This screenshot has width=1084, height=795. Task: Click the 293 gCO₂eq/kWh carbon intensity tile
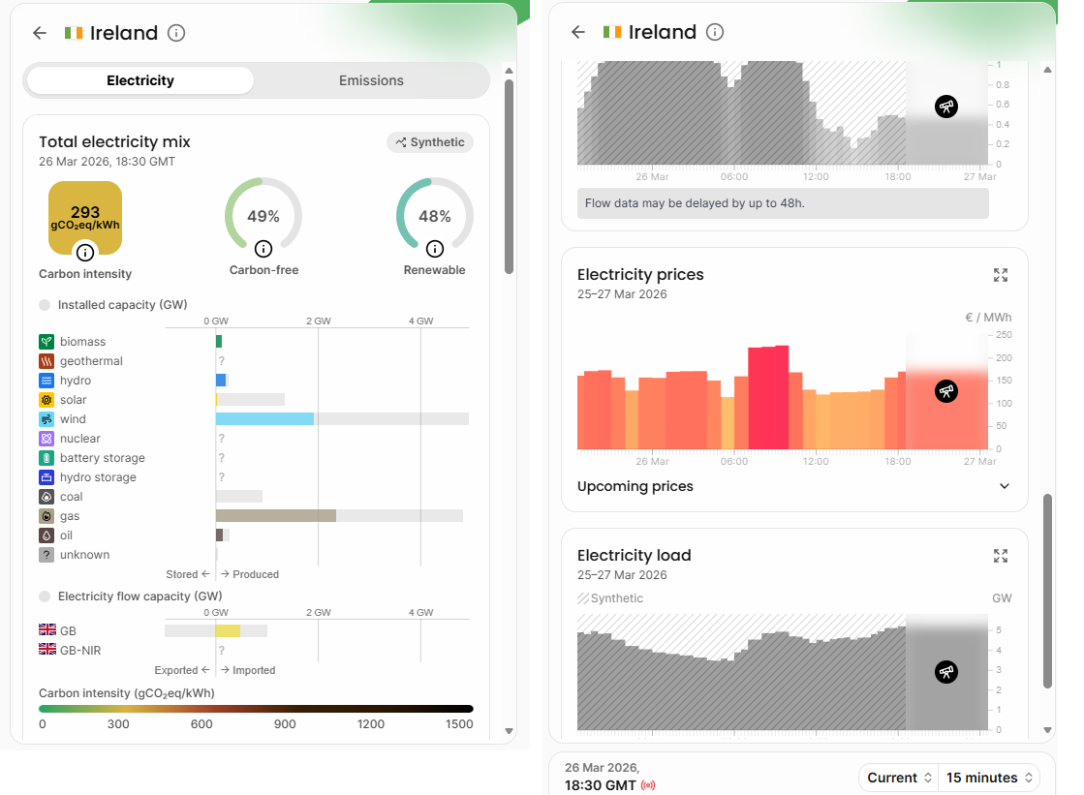tap(85, 217)
